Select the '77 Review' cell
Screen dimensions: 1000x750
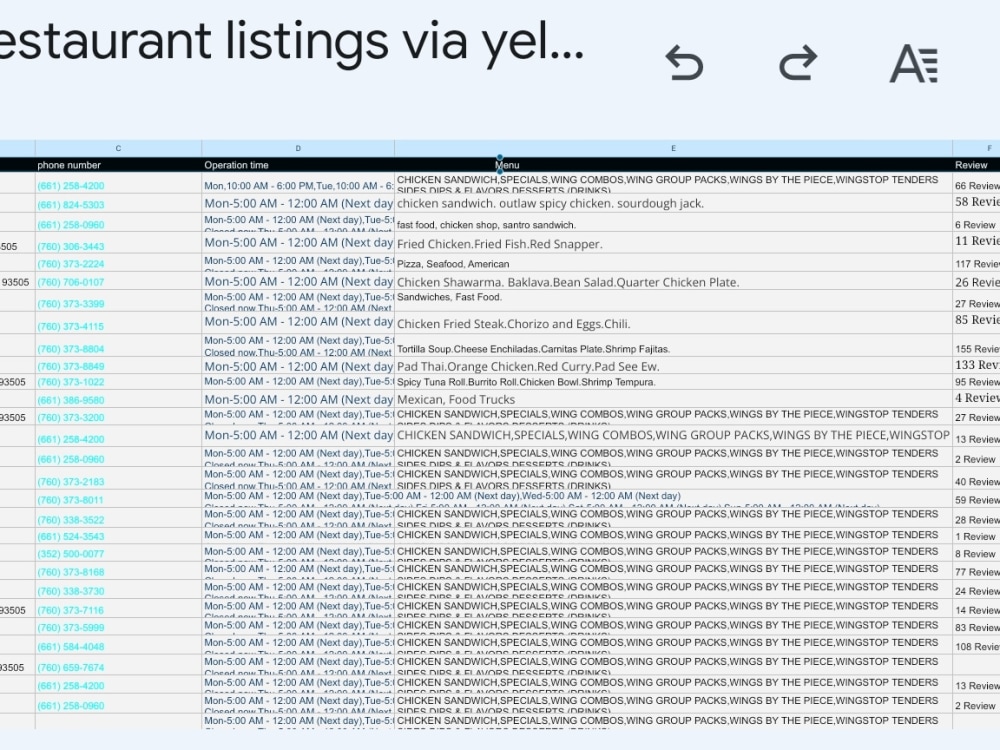click(x=976, y=571)
